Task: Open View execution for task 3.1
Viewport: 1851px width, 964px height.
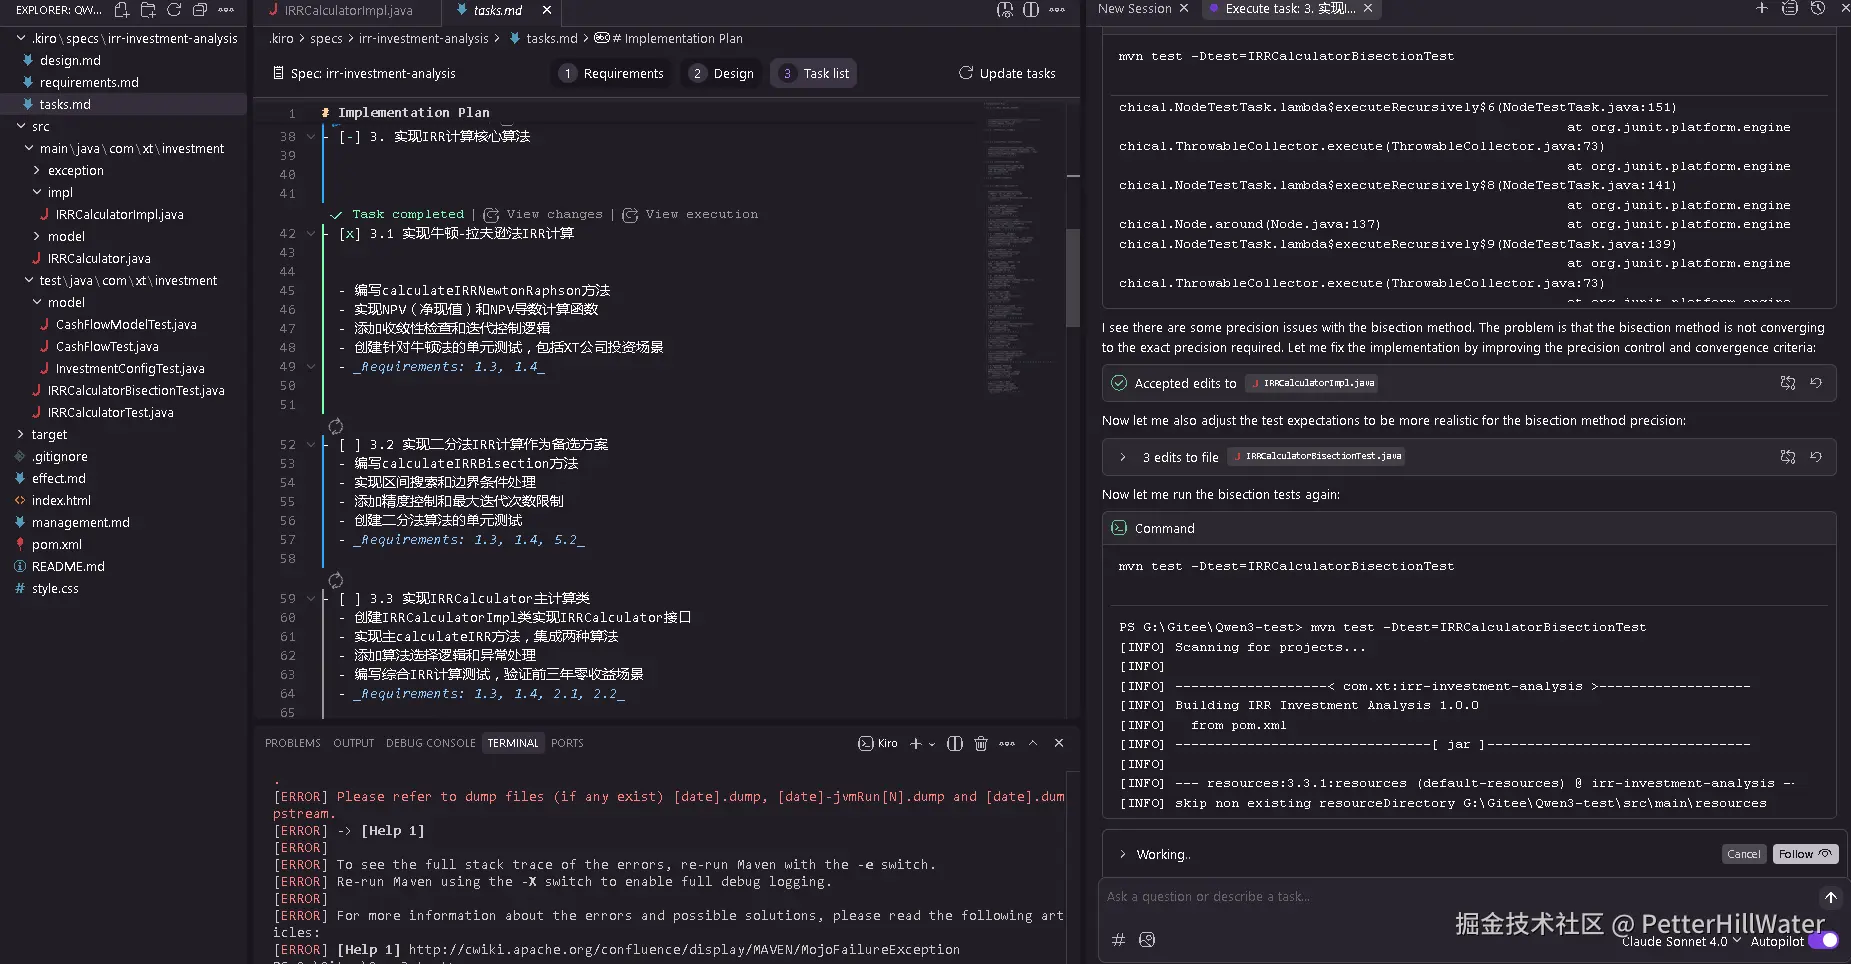Action: pyautogui.click(x=691, y=215)
